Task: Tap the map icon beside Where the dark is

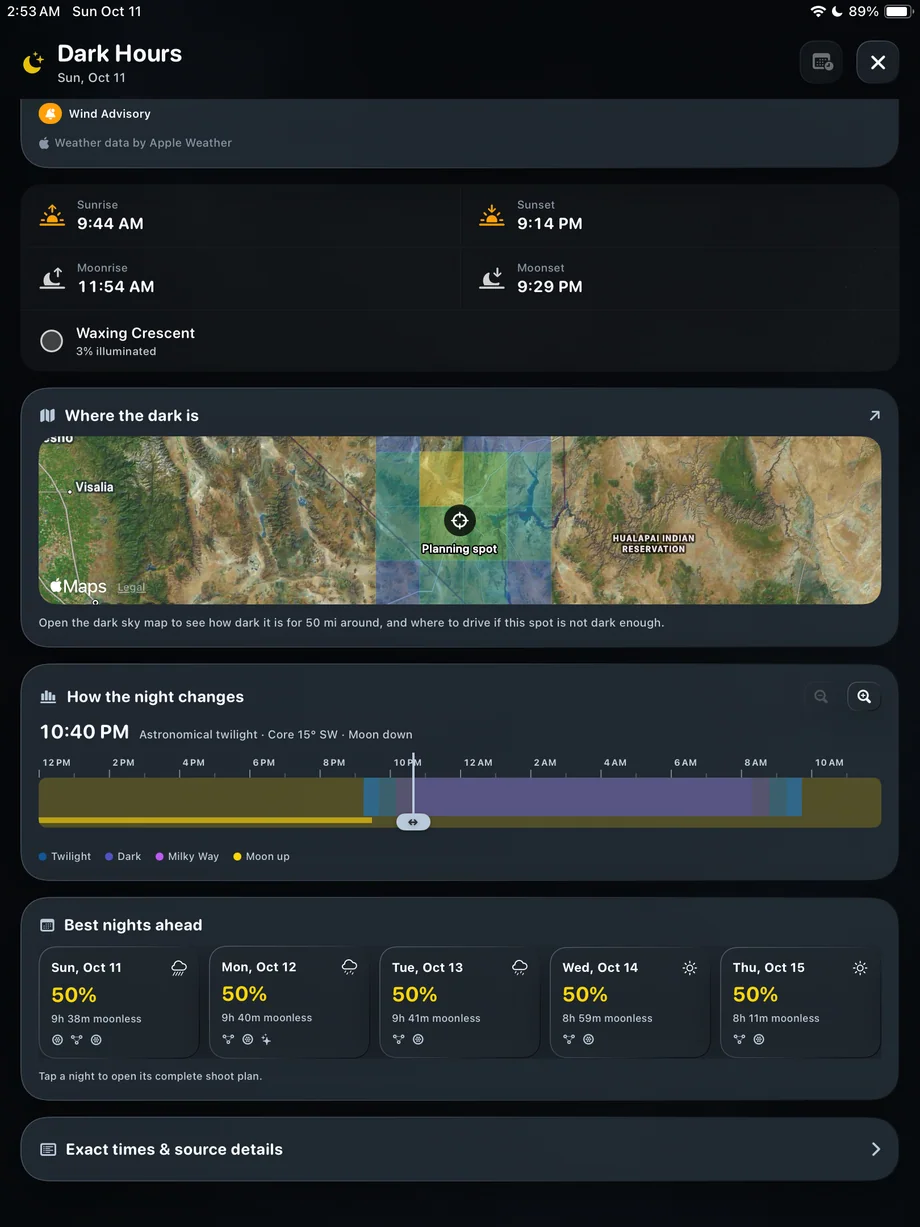Action: point(47,416)
